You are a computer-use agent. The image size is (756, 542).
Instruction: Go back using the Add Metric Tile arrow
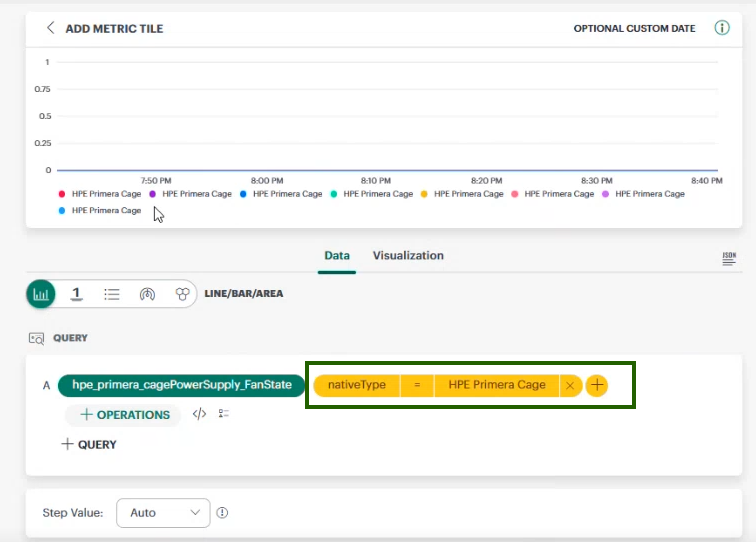click(50, 28)
